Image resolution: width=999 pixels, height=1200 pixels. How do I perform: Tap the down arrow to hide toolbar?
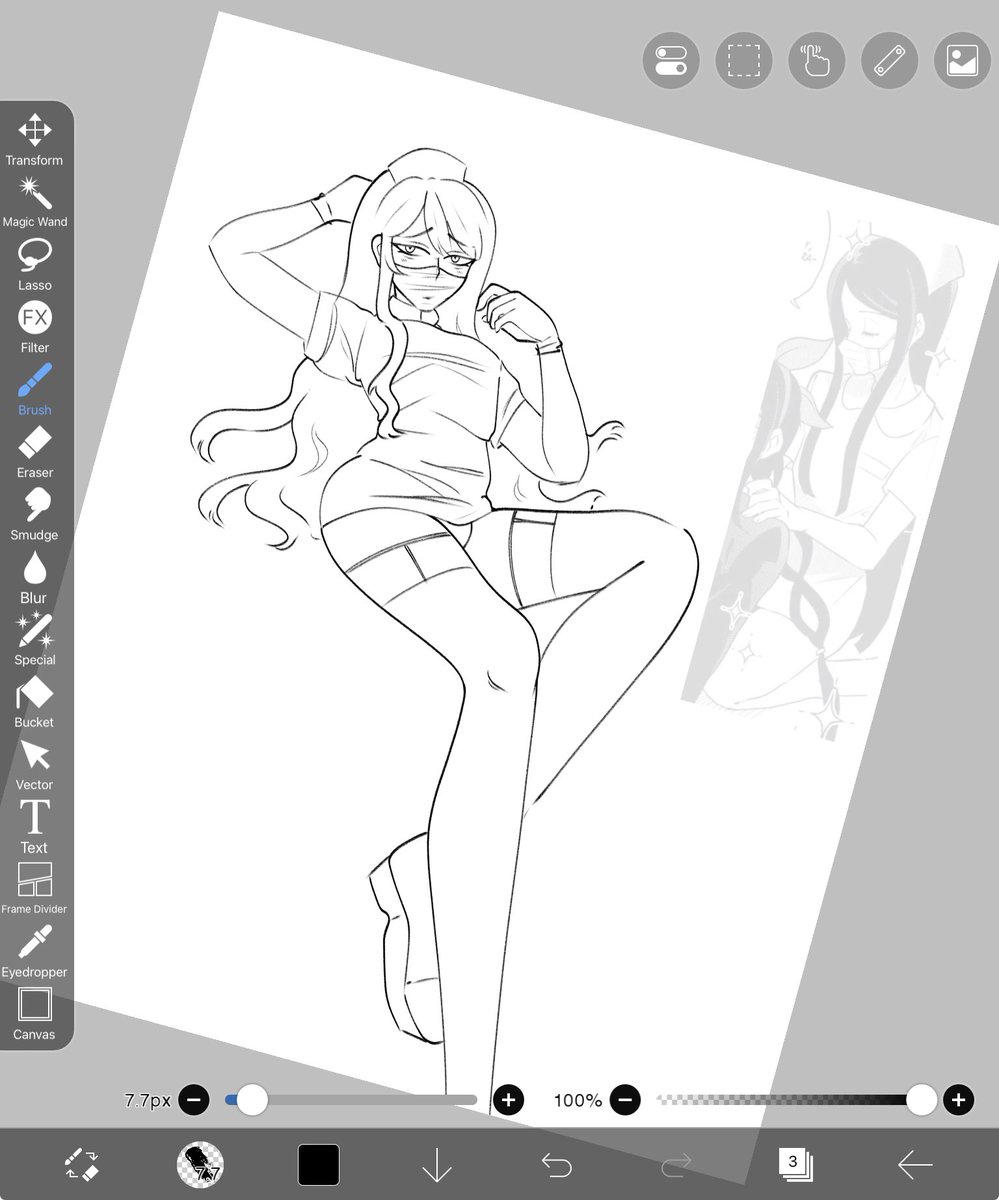[x=437, y=1165]
